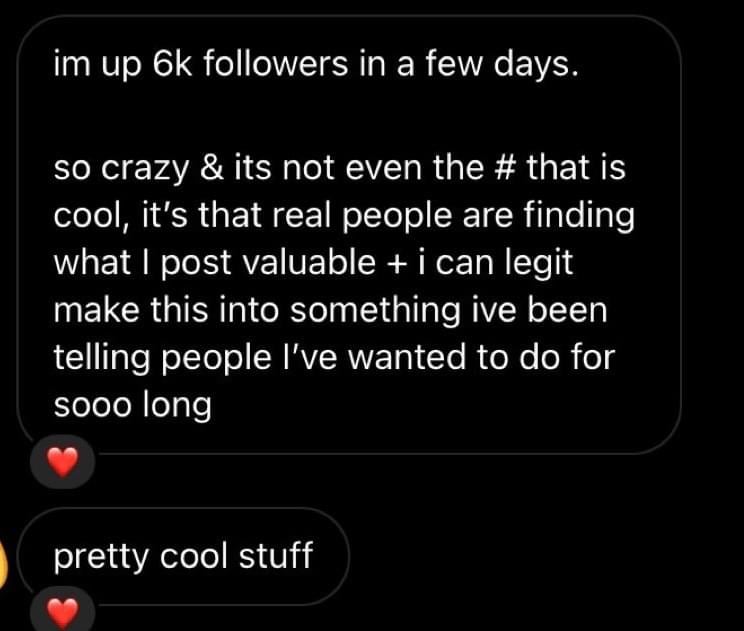This screenshot has height=631, width=744.
Task: Select the "pretty cool stuff" message bubble
Action: [x=183, y=555]
